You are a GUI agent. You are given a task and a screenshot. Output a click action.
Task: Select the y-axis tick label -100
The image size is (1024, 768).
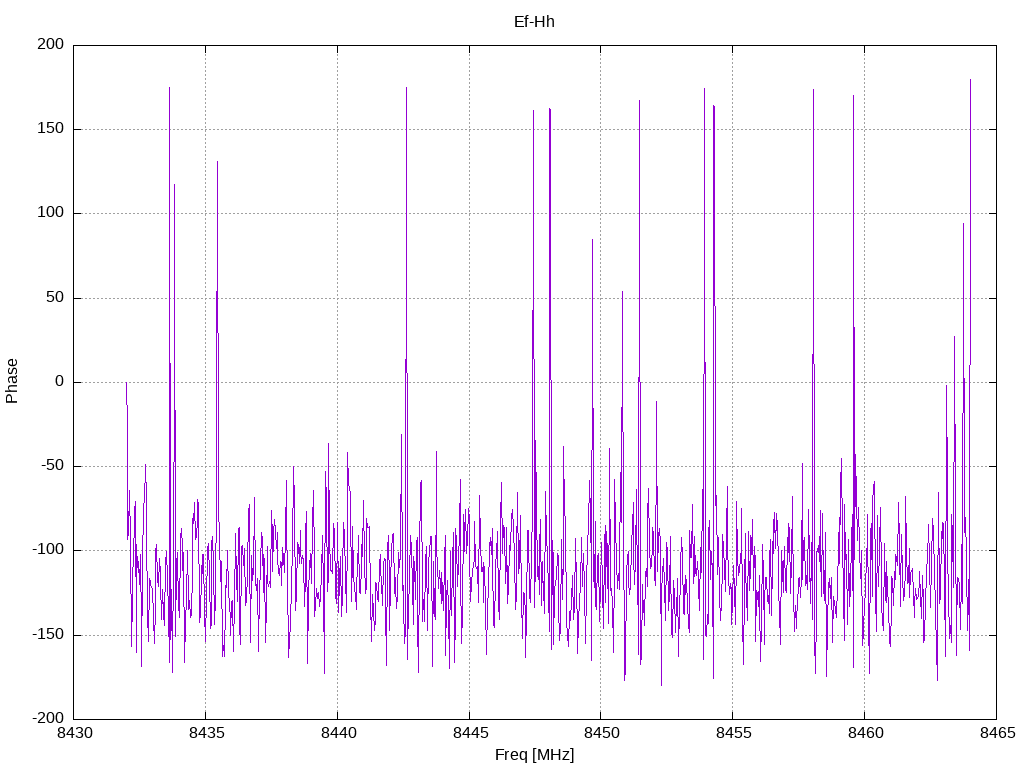48,550
